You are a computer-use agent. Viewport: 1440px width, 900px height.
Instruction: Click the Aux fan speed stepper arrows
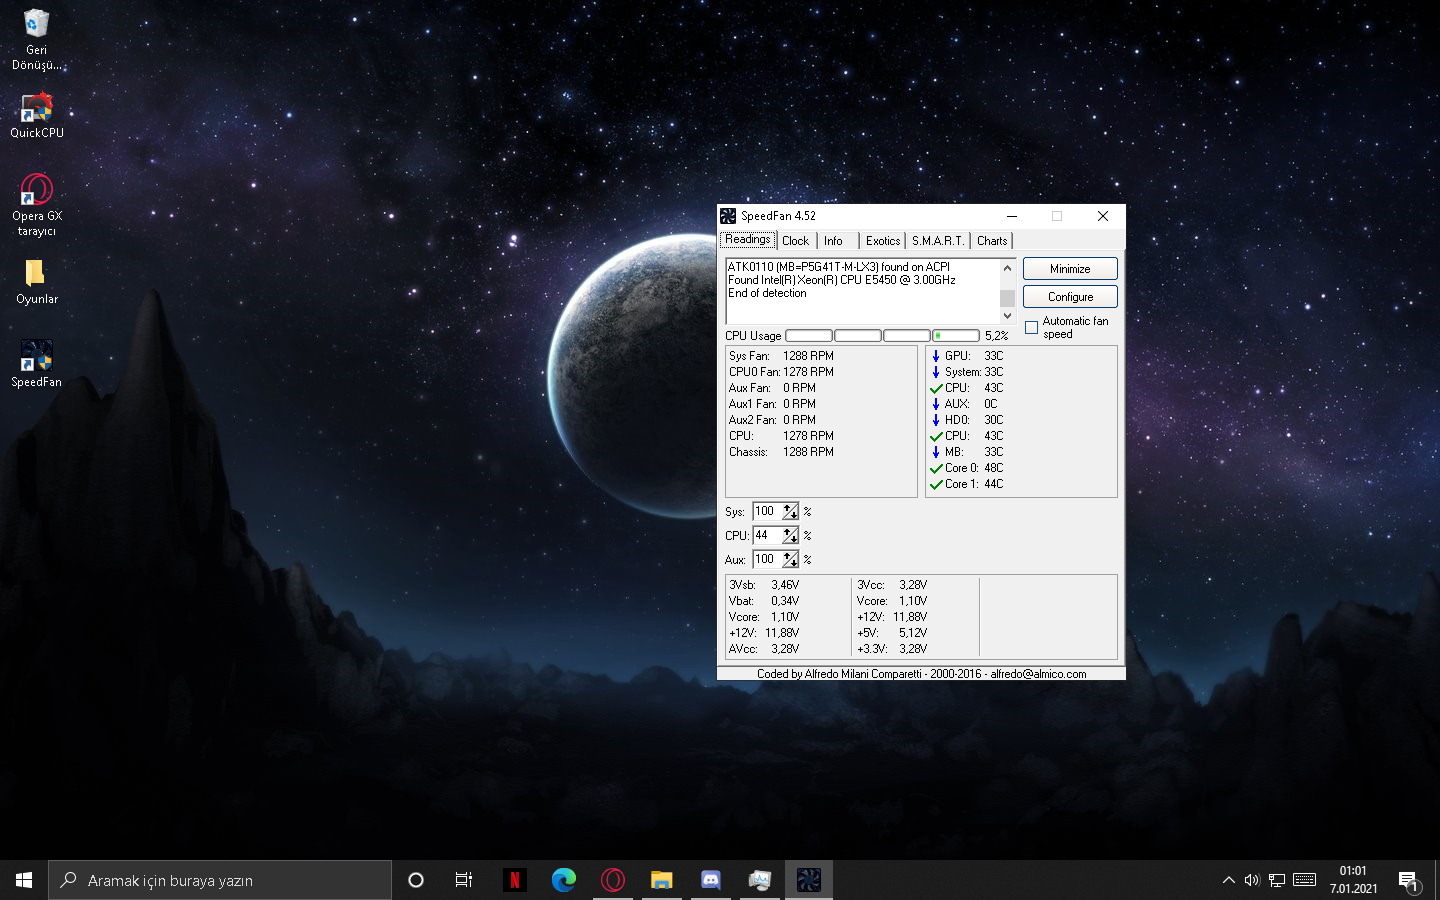pos(790,559)
